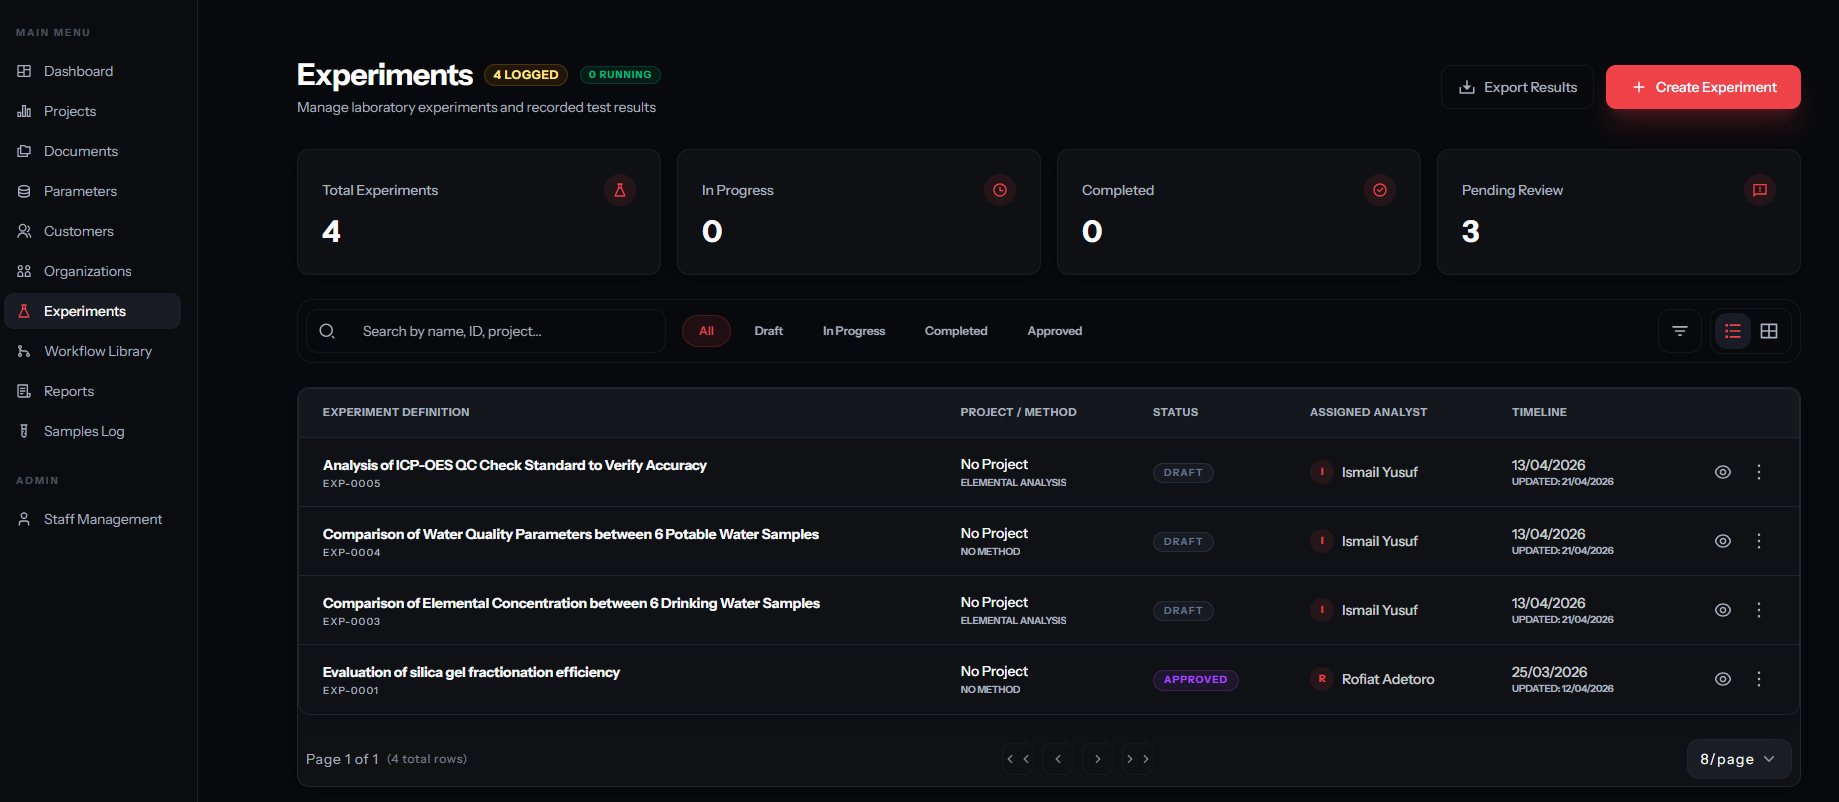Open the filter options icon

(x=1680, y=331)
